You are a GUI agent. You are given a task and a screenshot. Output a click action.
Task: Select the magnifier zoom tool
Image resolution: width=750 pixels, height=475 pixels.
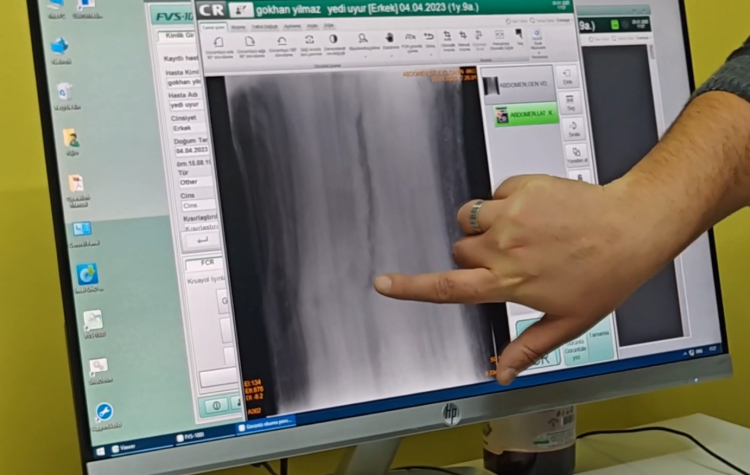[x=364, y=38]
